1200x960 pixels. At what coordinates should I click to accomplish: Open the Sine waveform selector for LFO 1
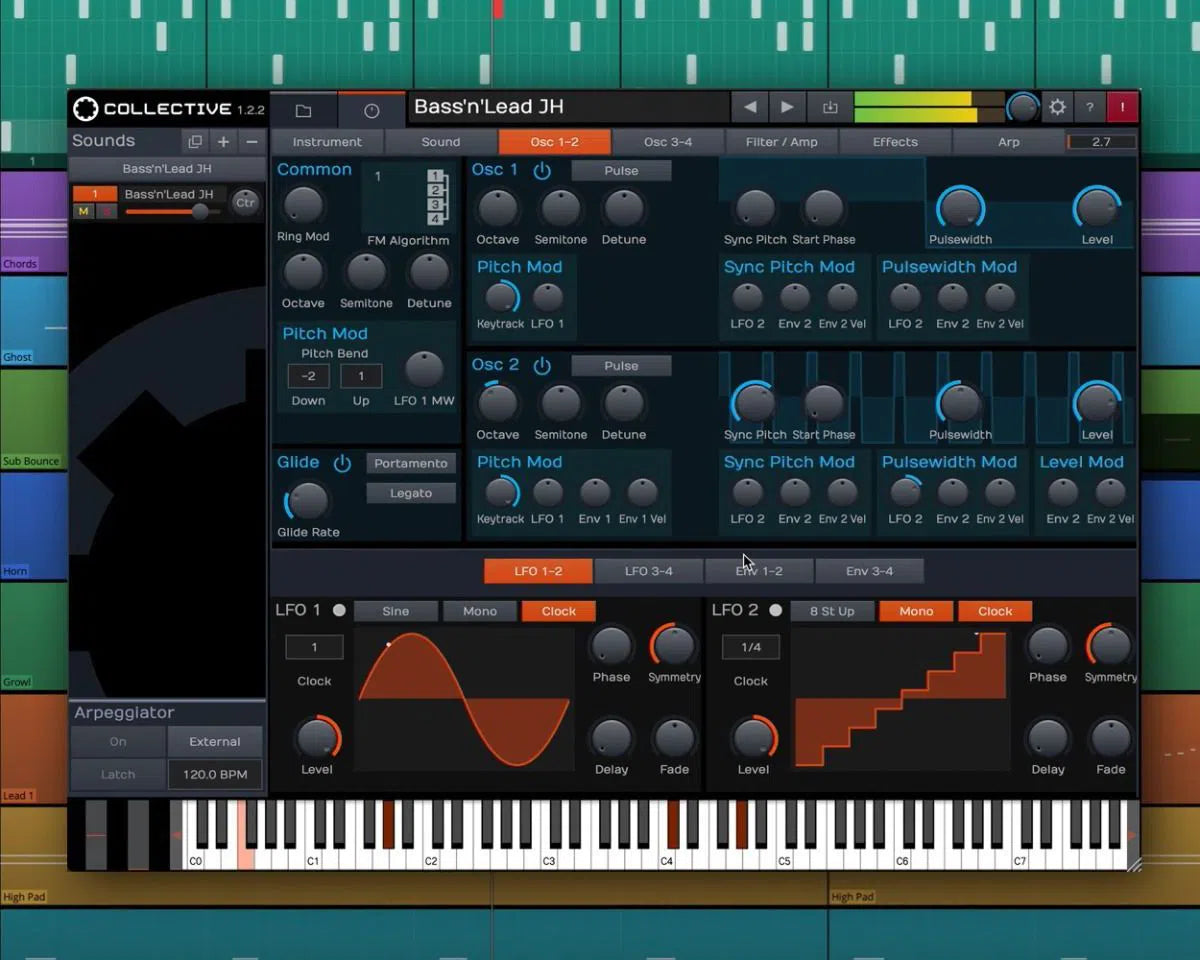click(398, 611)
